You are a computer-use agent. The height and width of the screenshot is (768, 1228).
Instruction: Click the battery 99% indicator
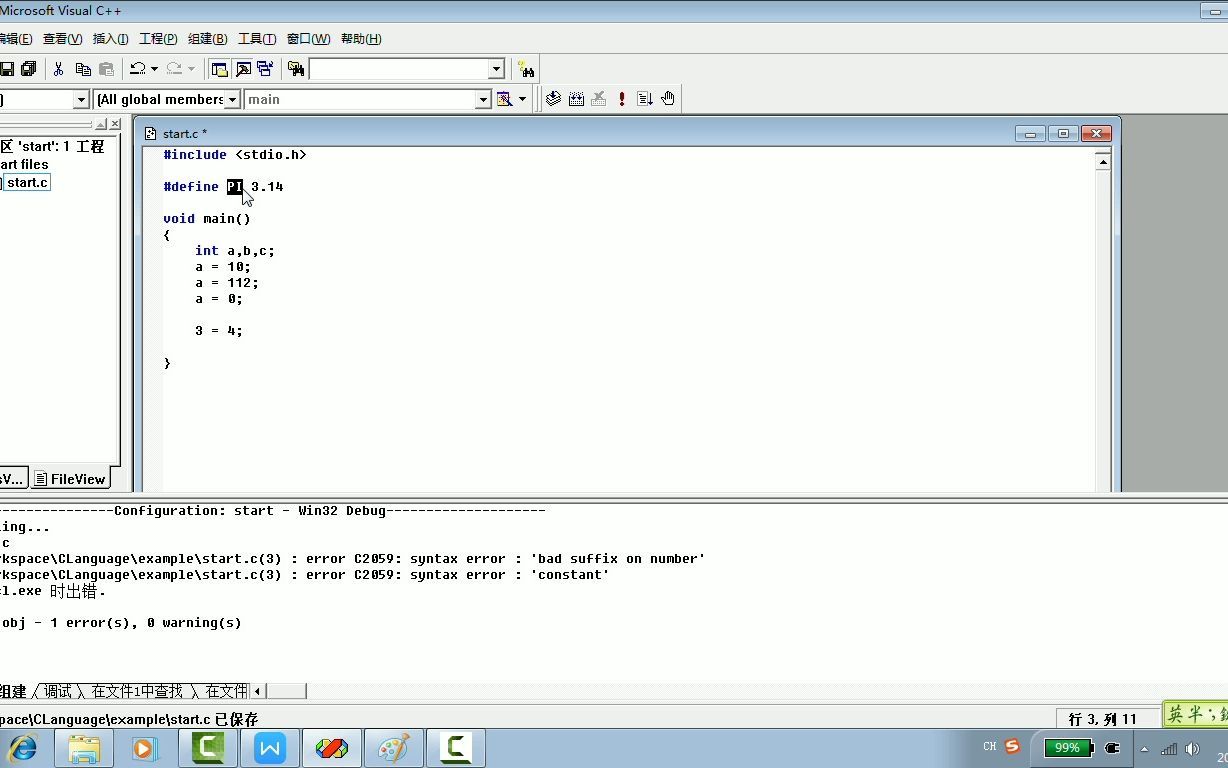pyautogui.click(x=1068, y=747)
